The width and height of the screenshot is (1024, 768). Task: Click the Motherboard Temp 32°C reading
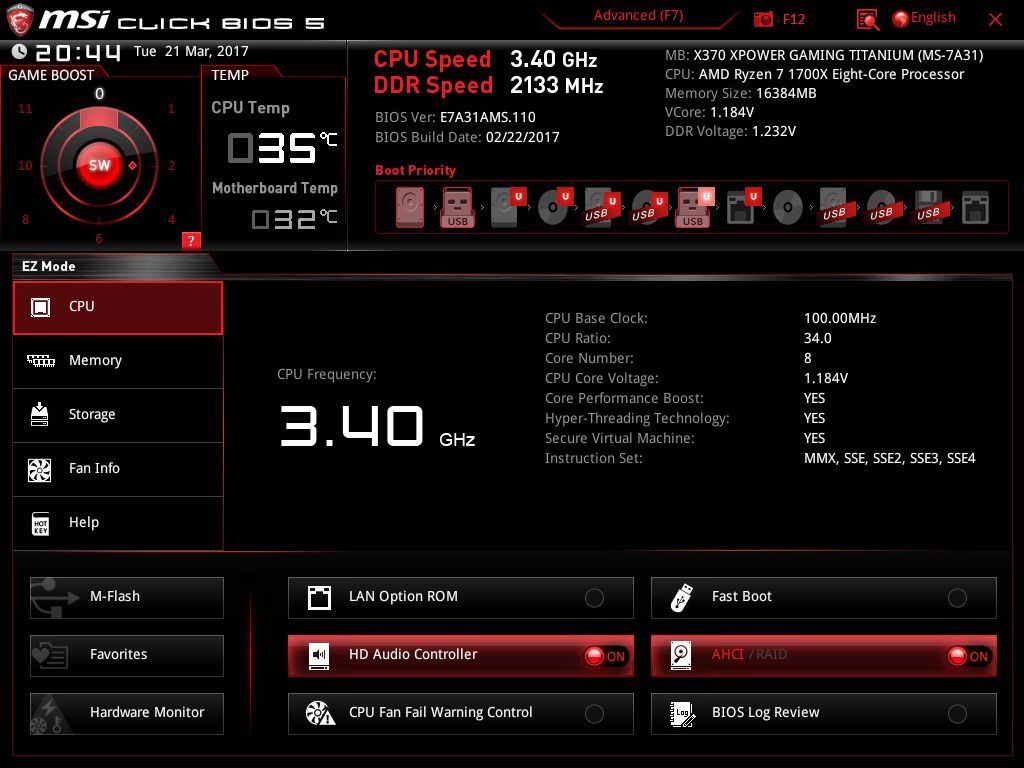295,218
